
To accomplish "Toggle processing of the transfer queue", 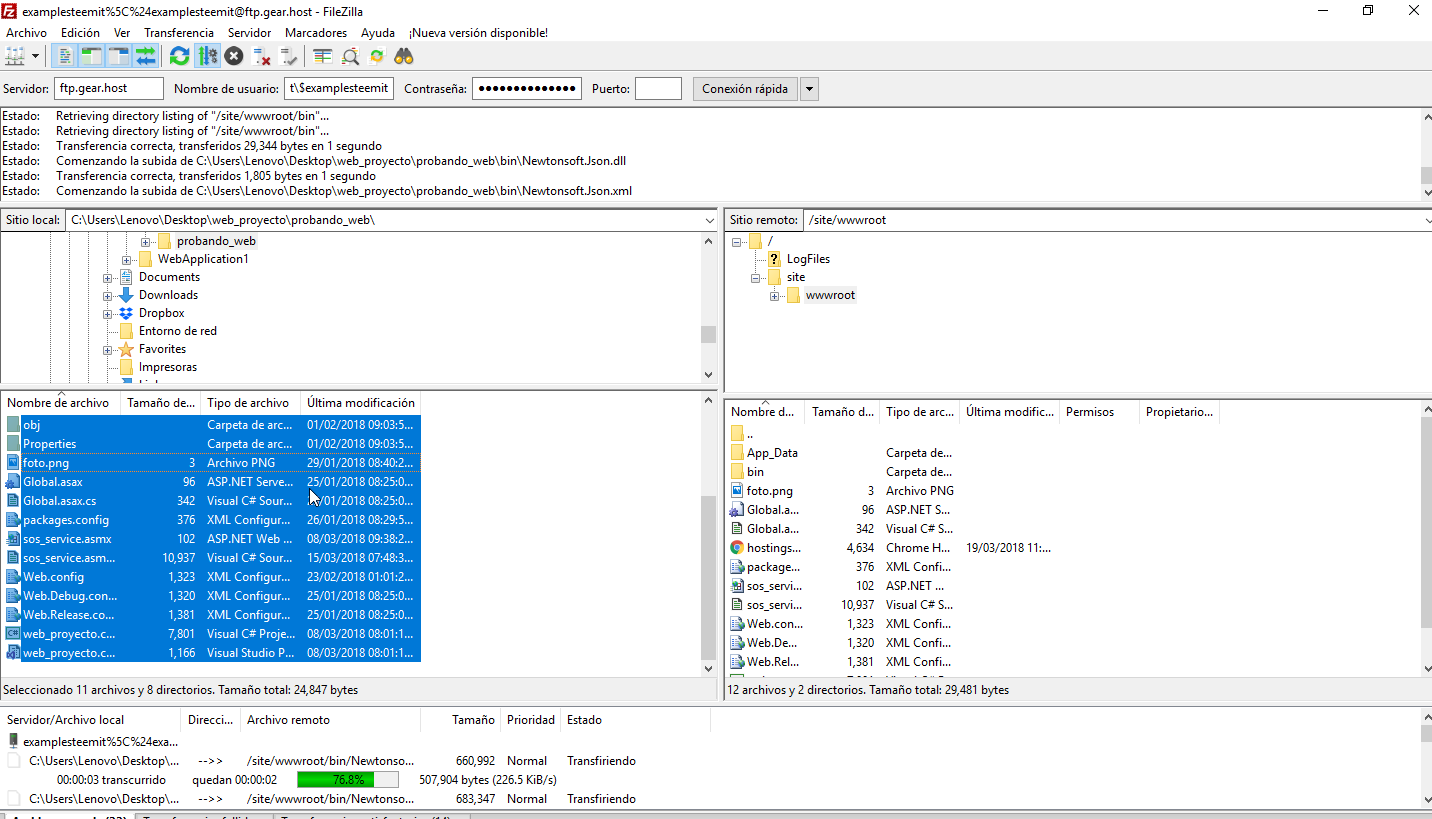I will [x=208, y=56].
